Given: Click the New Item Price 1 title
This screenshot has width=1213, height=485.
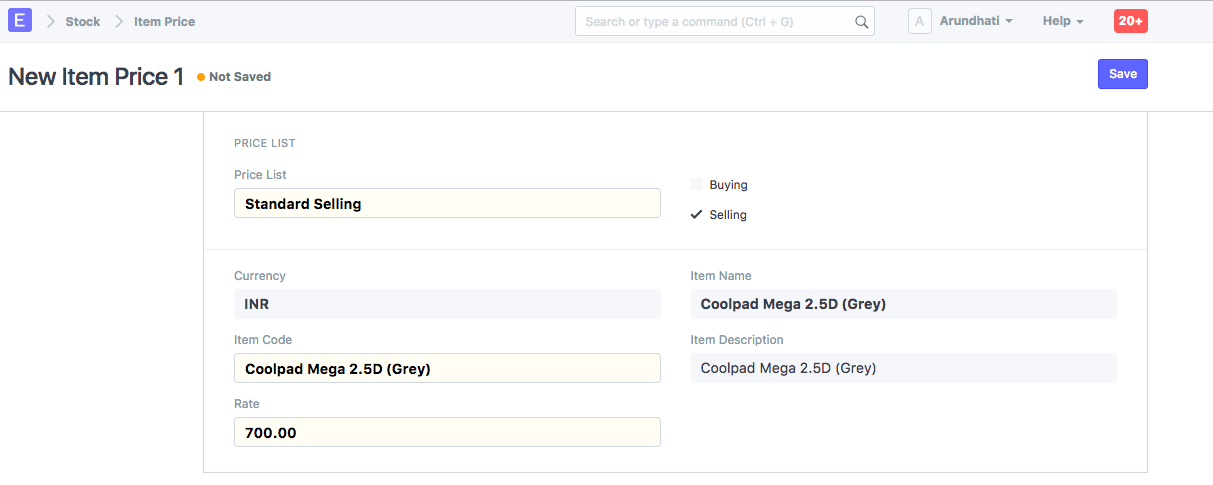Looking at the screenshot, I should (96, 77).
